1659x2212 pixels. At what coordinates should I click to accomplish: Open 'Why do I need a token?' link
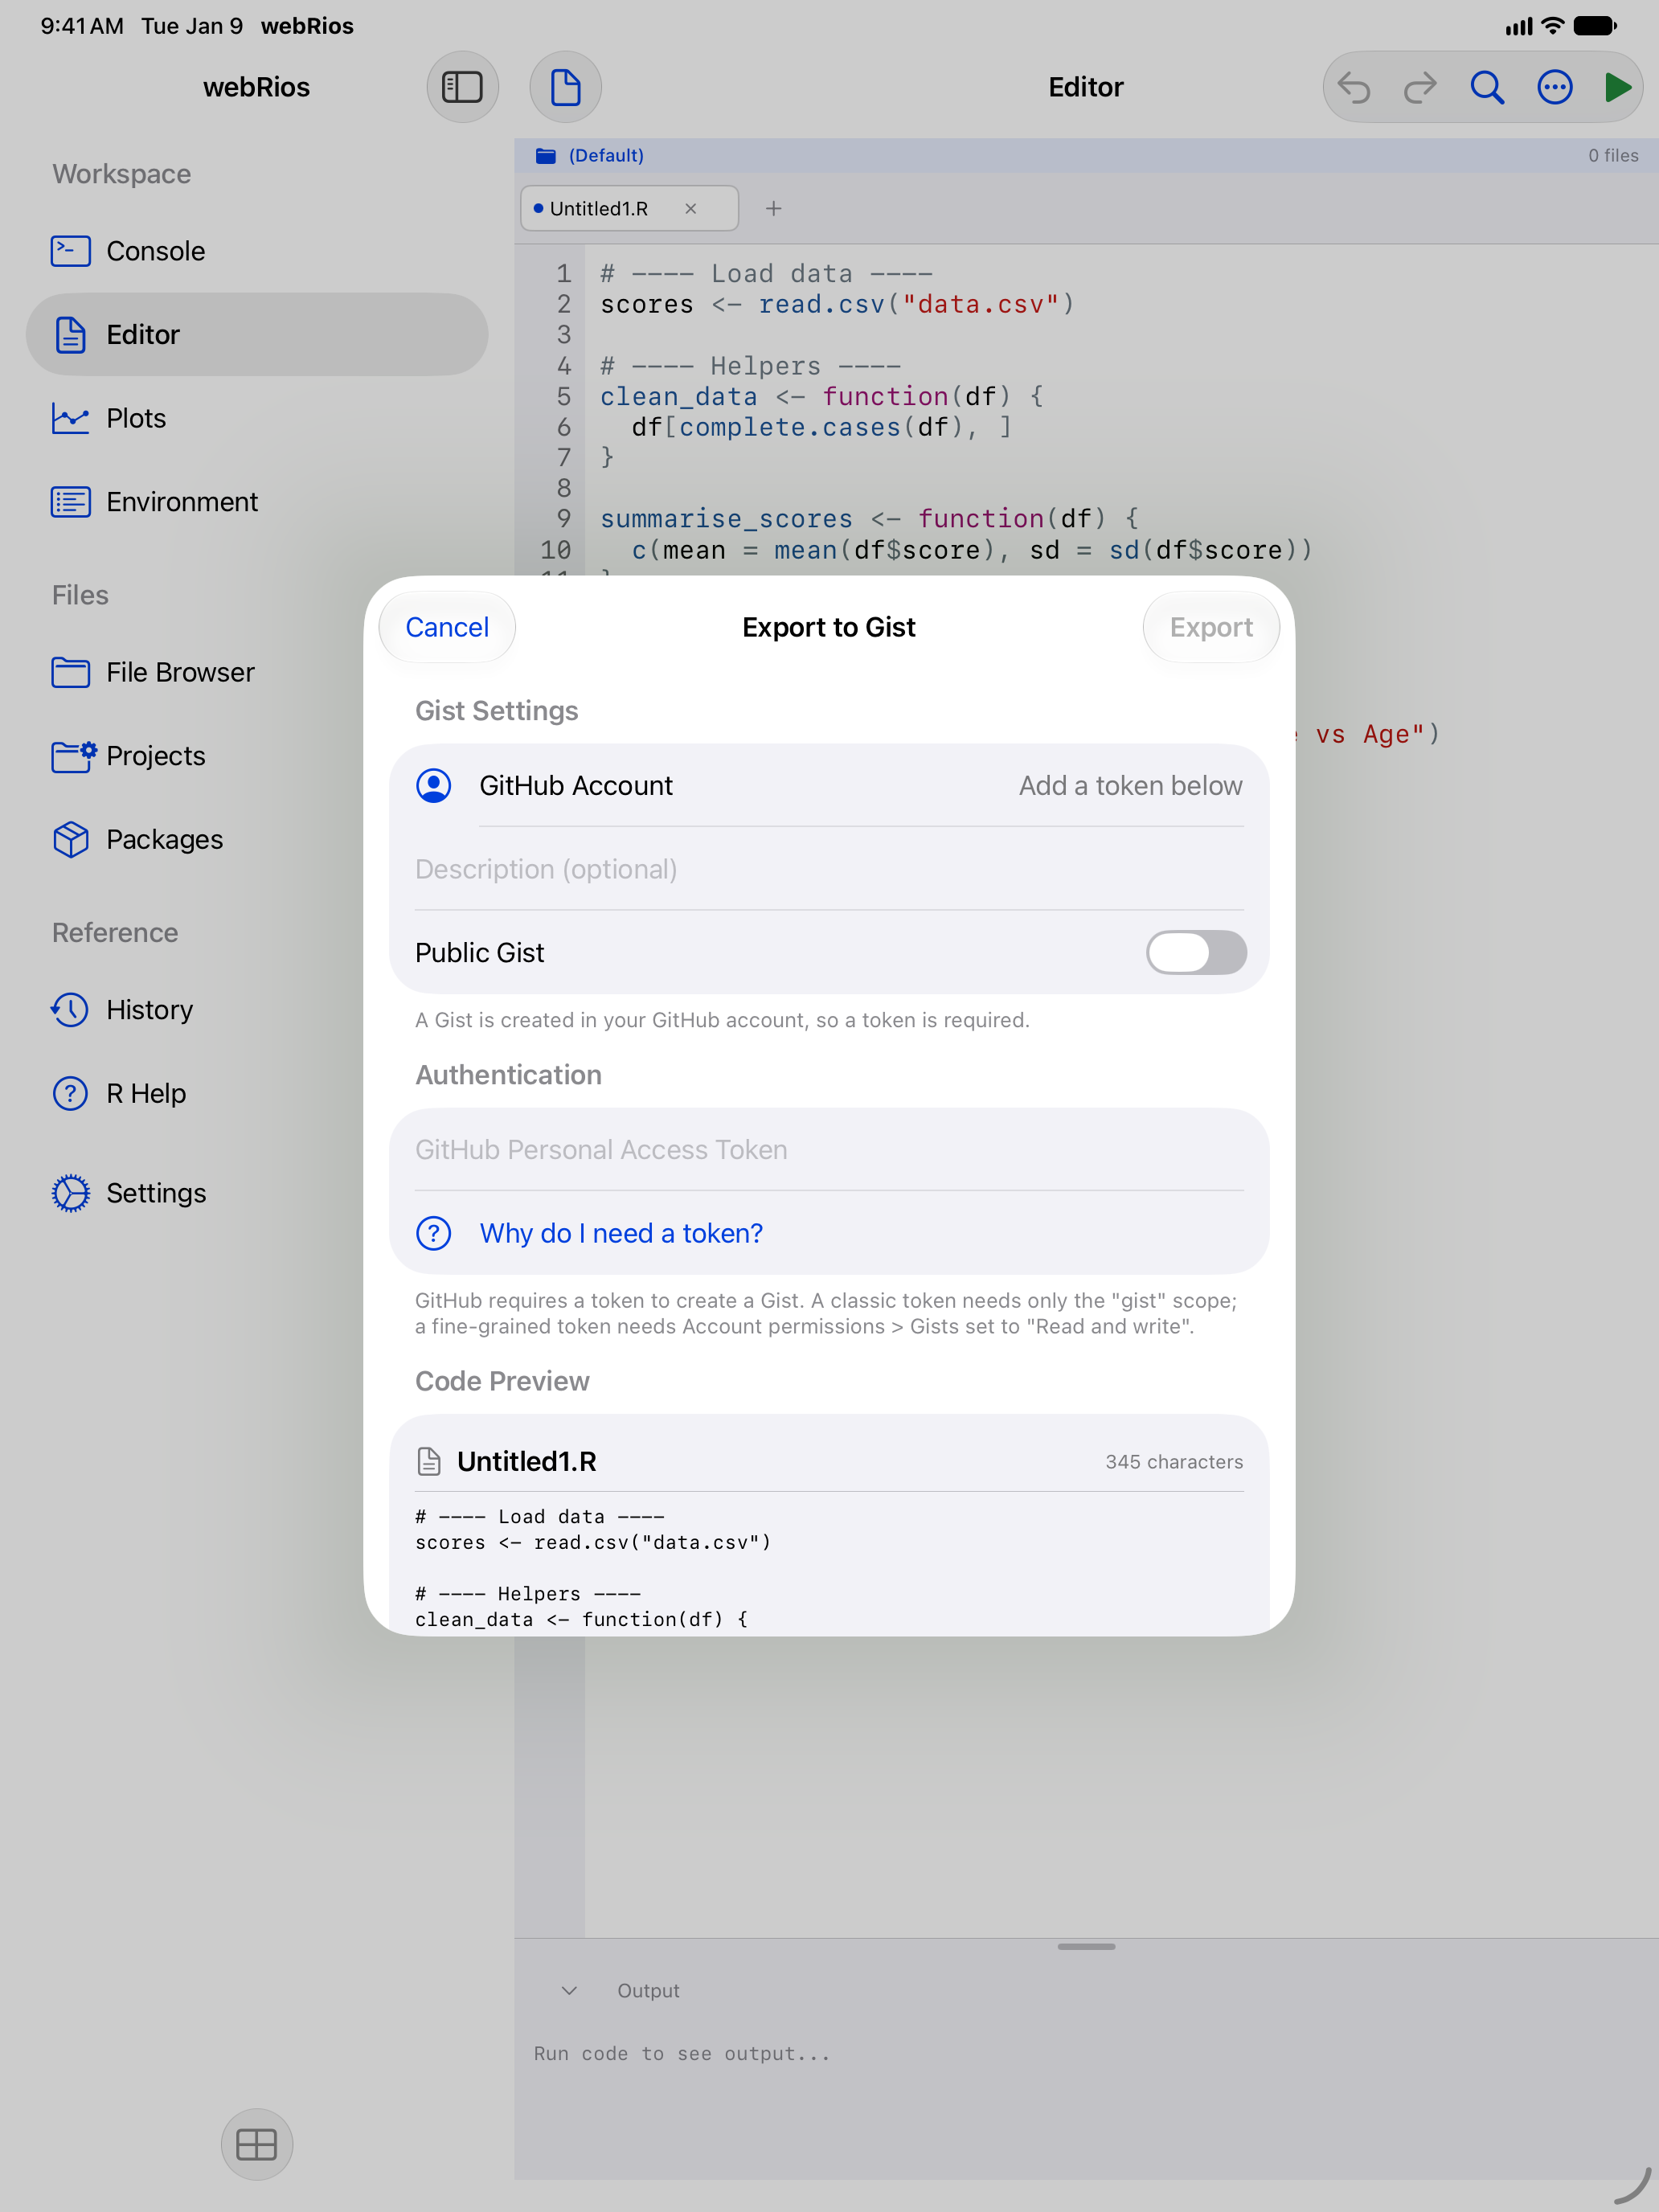[x=621, y=1233]
